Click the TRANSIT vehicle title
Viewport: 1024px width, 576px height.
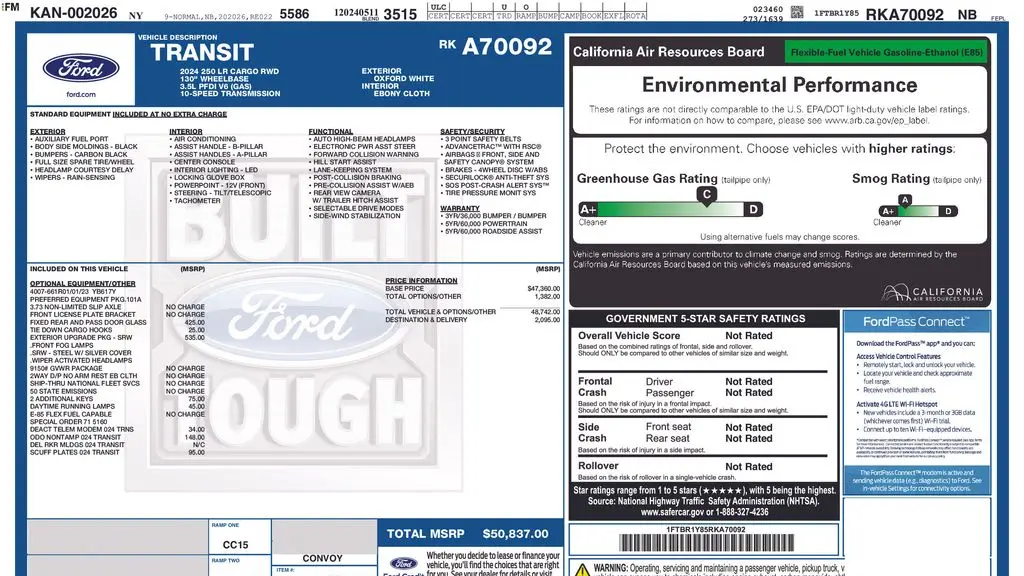pyautogui.click(x=202, y=53)
